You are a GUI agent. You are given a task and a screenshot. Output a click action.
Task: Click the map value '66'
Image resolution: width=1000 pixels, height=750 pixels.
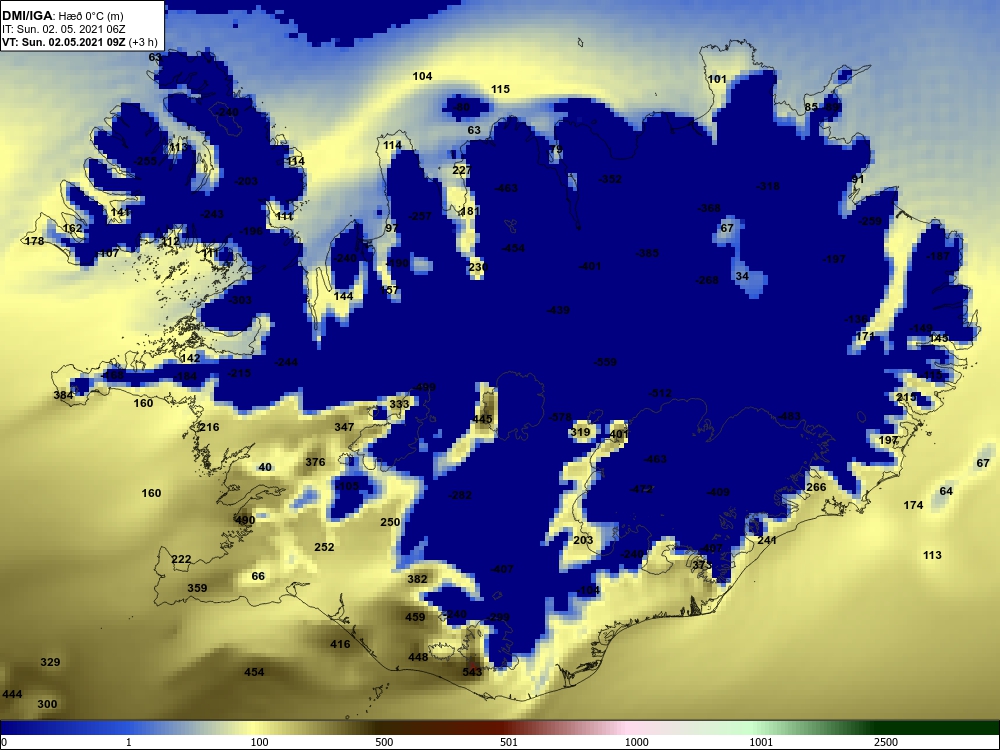pyautogui.click(x=258, y=577)
